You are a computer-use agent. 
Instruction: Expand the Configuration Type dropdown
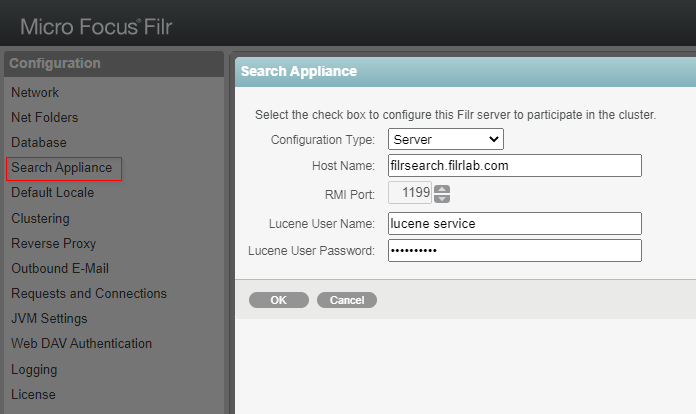[x=446, y=139]
